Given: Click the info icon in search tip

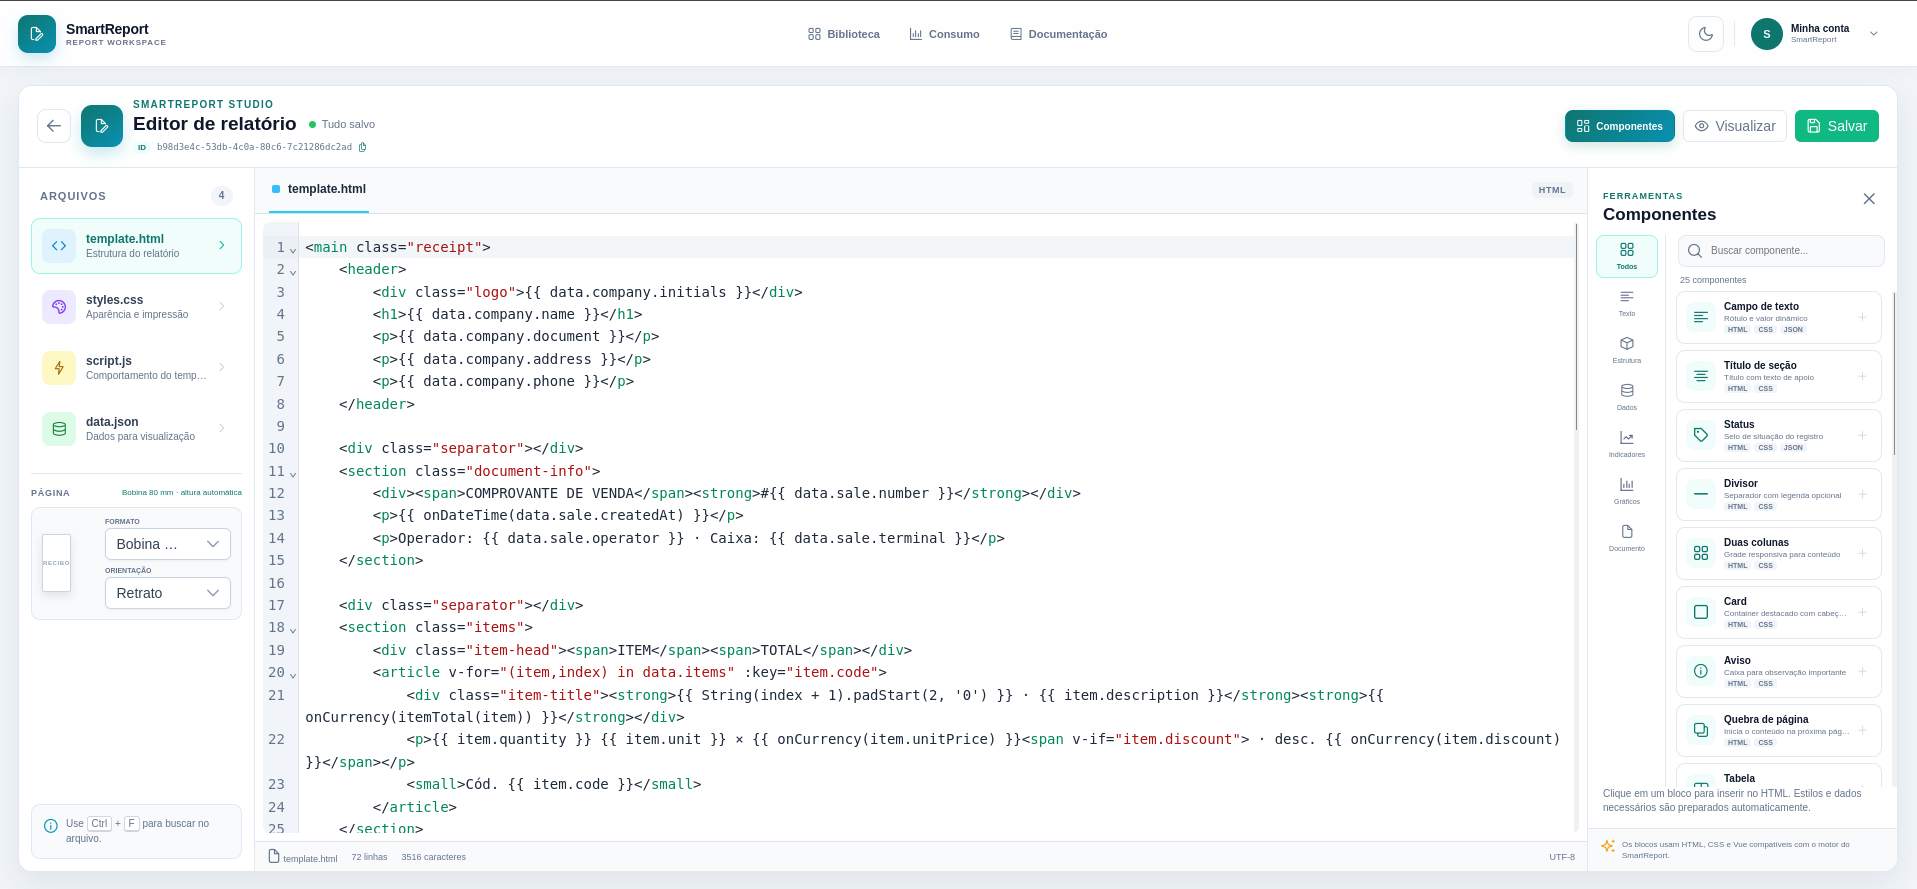Looking at the screenshot, I should [x=51, y=826].
